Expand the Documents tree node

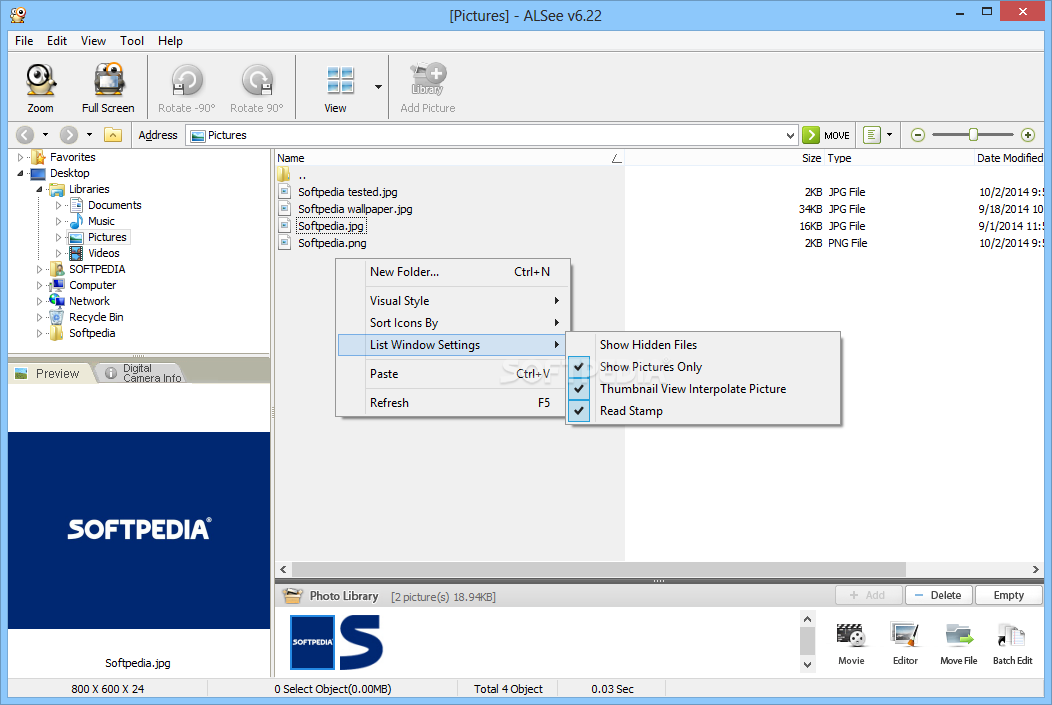pyautogui.click(x=58, y=205)
